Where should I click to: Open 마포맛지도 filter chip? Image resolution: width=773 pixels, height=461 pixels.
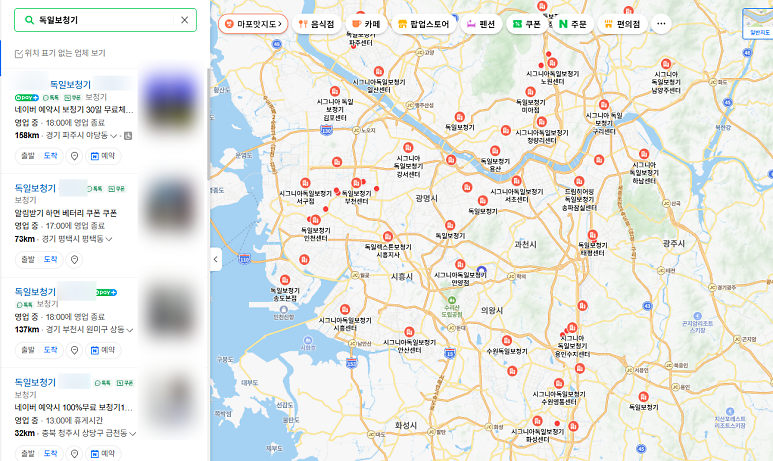coord(253,24)
